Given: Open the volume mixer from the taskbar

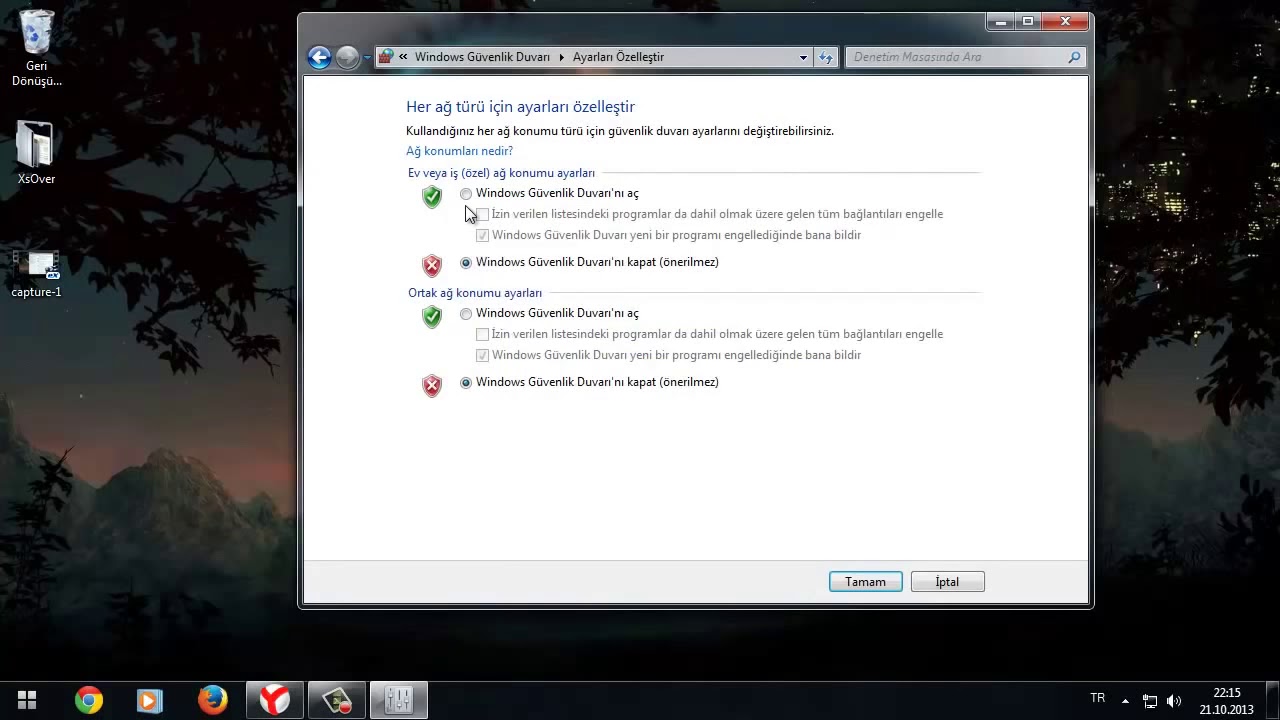Looking at the screenshot, I should [x=398, y=699].
